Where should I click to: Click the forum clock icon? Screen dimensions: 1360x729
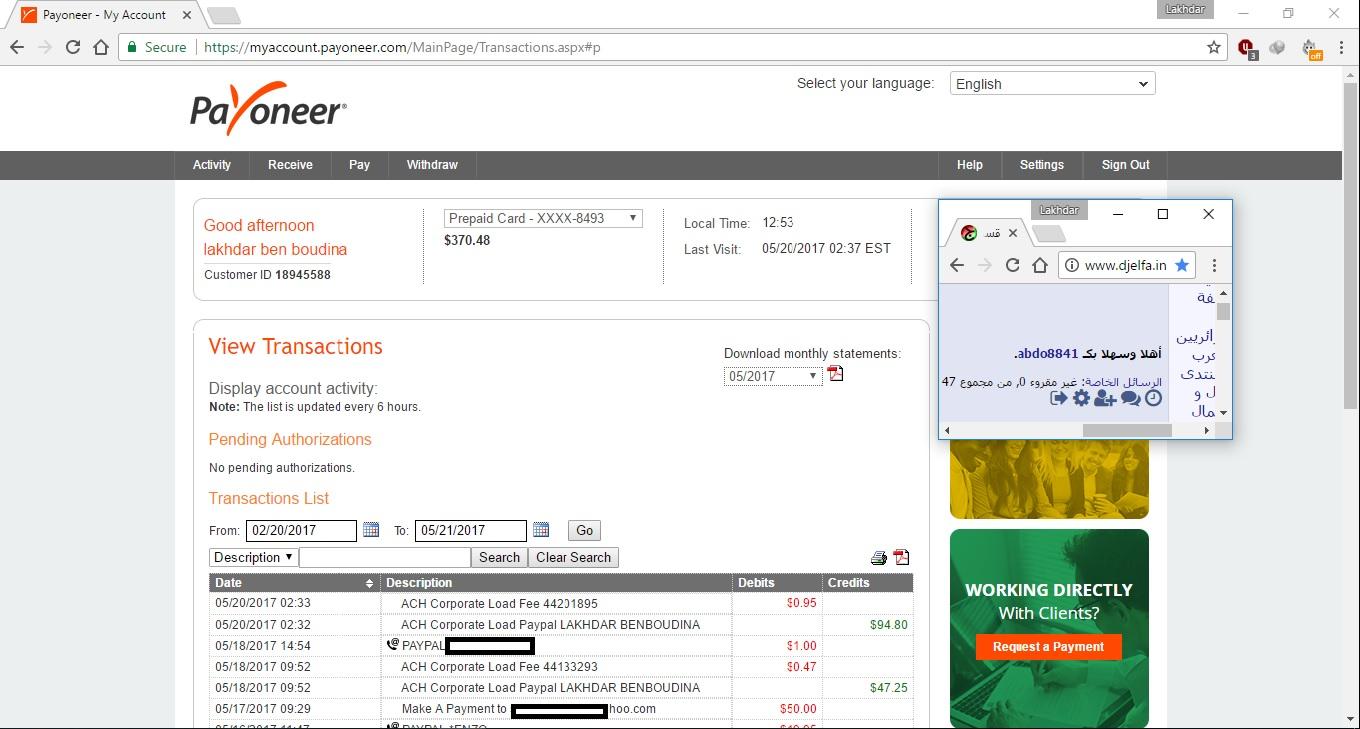click(1153, 398)
